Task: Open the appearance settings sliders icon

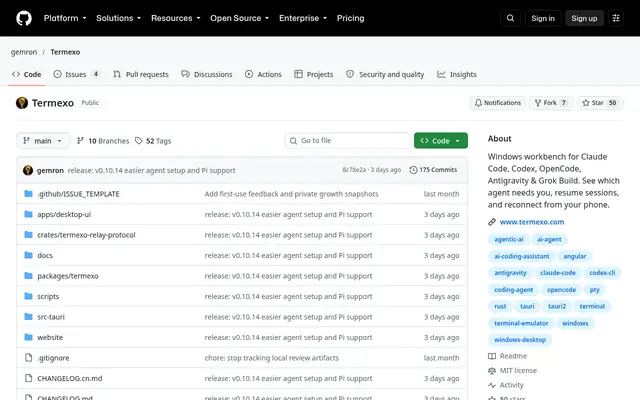Action: 616,18
